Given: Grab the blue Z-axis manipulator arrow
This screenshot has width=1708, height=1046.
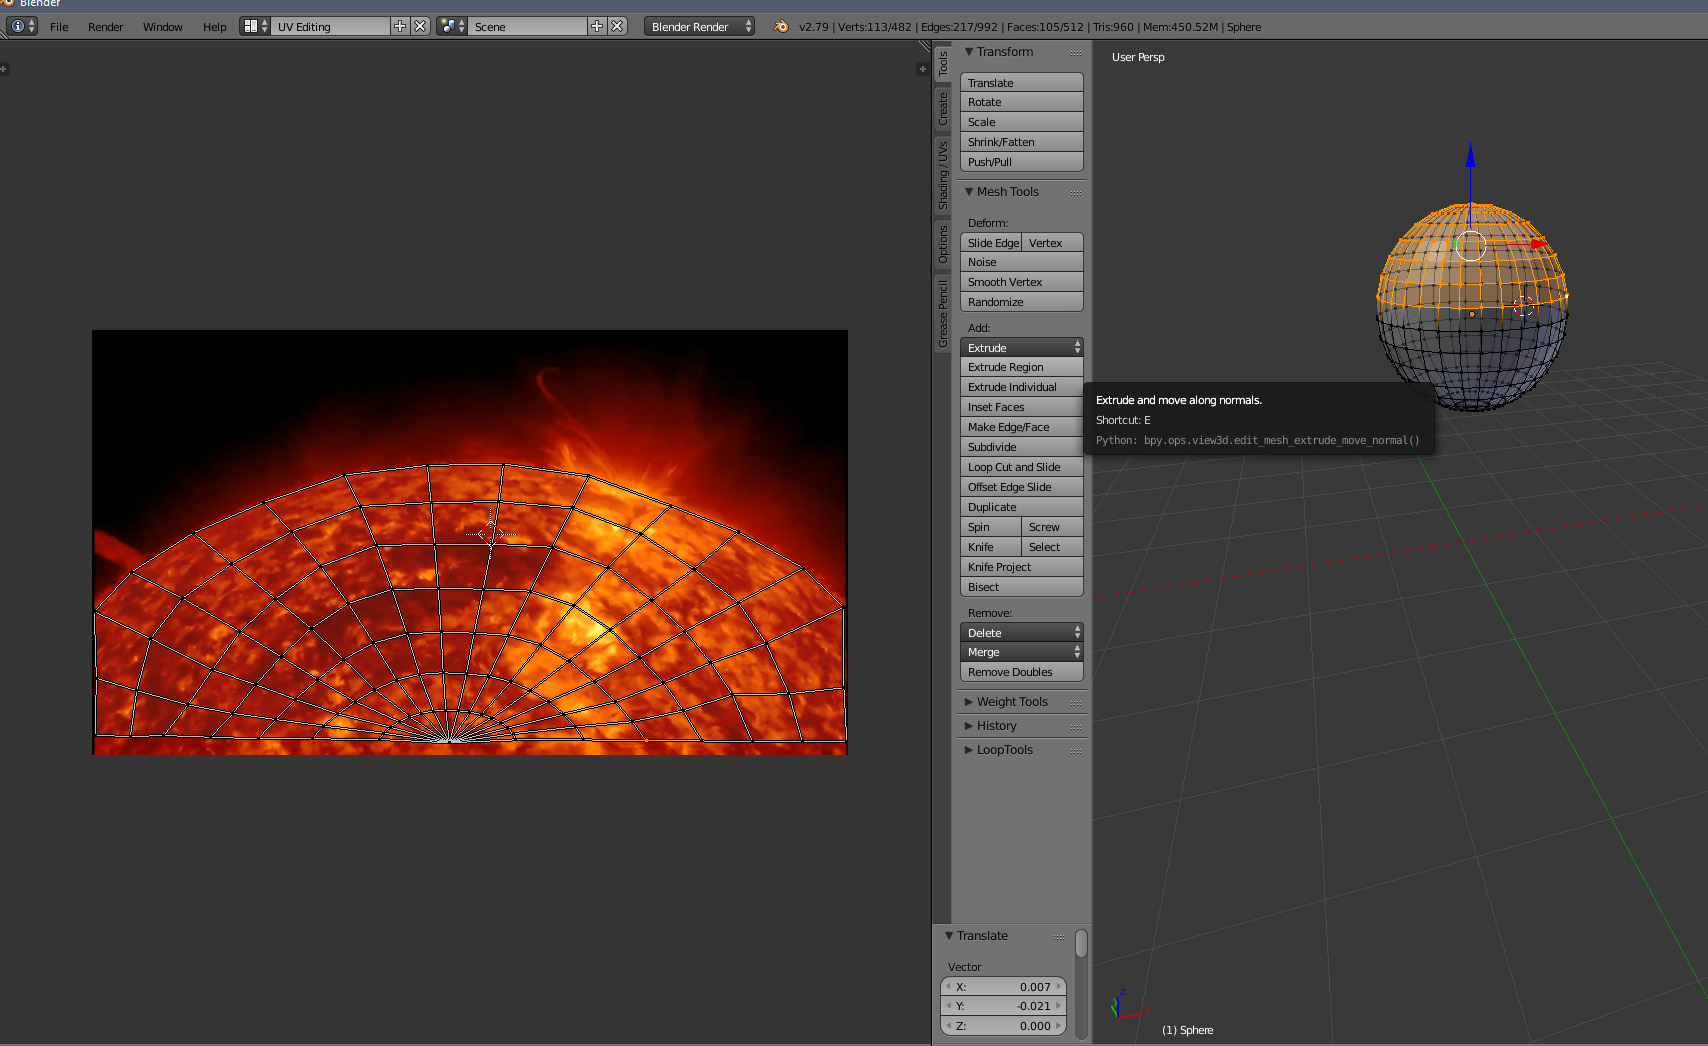Looking at the screenshot, I should [1470, 156].
